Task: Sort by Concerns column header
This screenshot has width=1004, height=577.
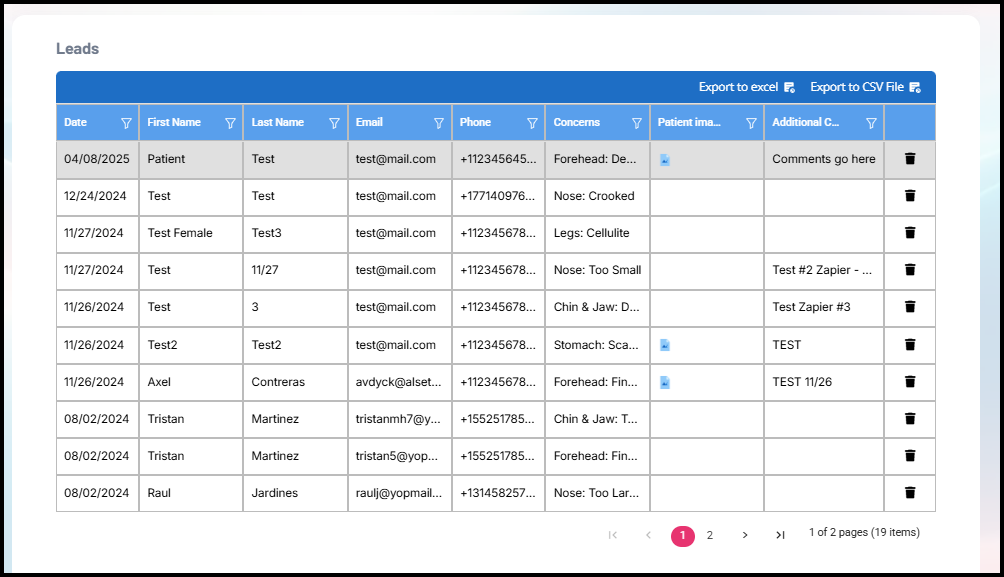Action: tap(577, 122)
